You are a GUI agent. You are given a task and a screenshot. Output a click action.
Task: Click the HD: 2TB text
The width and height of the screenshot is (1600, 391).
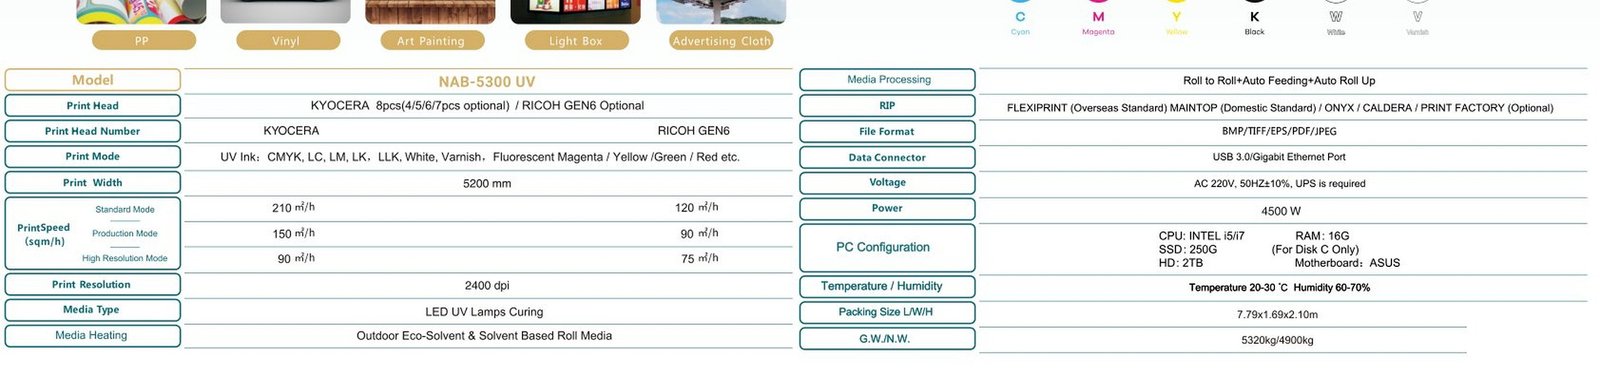(1181, 263)
